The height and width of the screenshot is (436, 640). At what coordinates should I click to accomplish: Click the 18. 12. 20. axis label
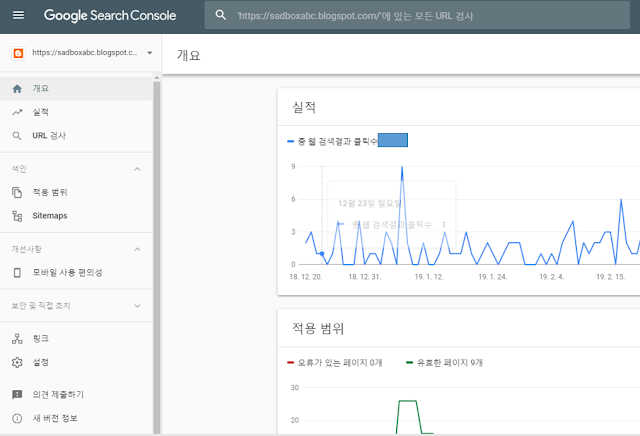tap(306, 277)
